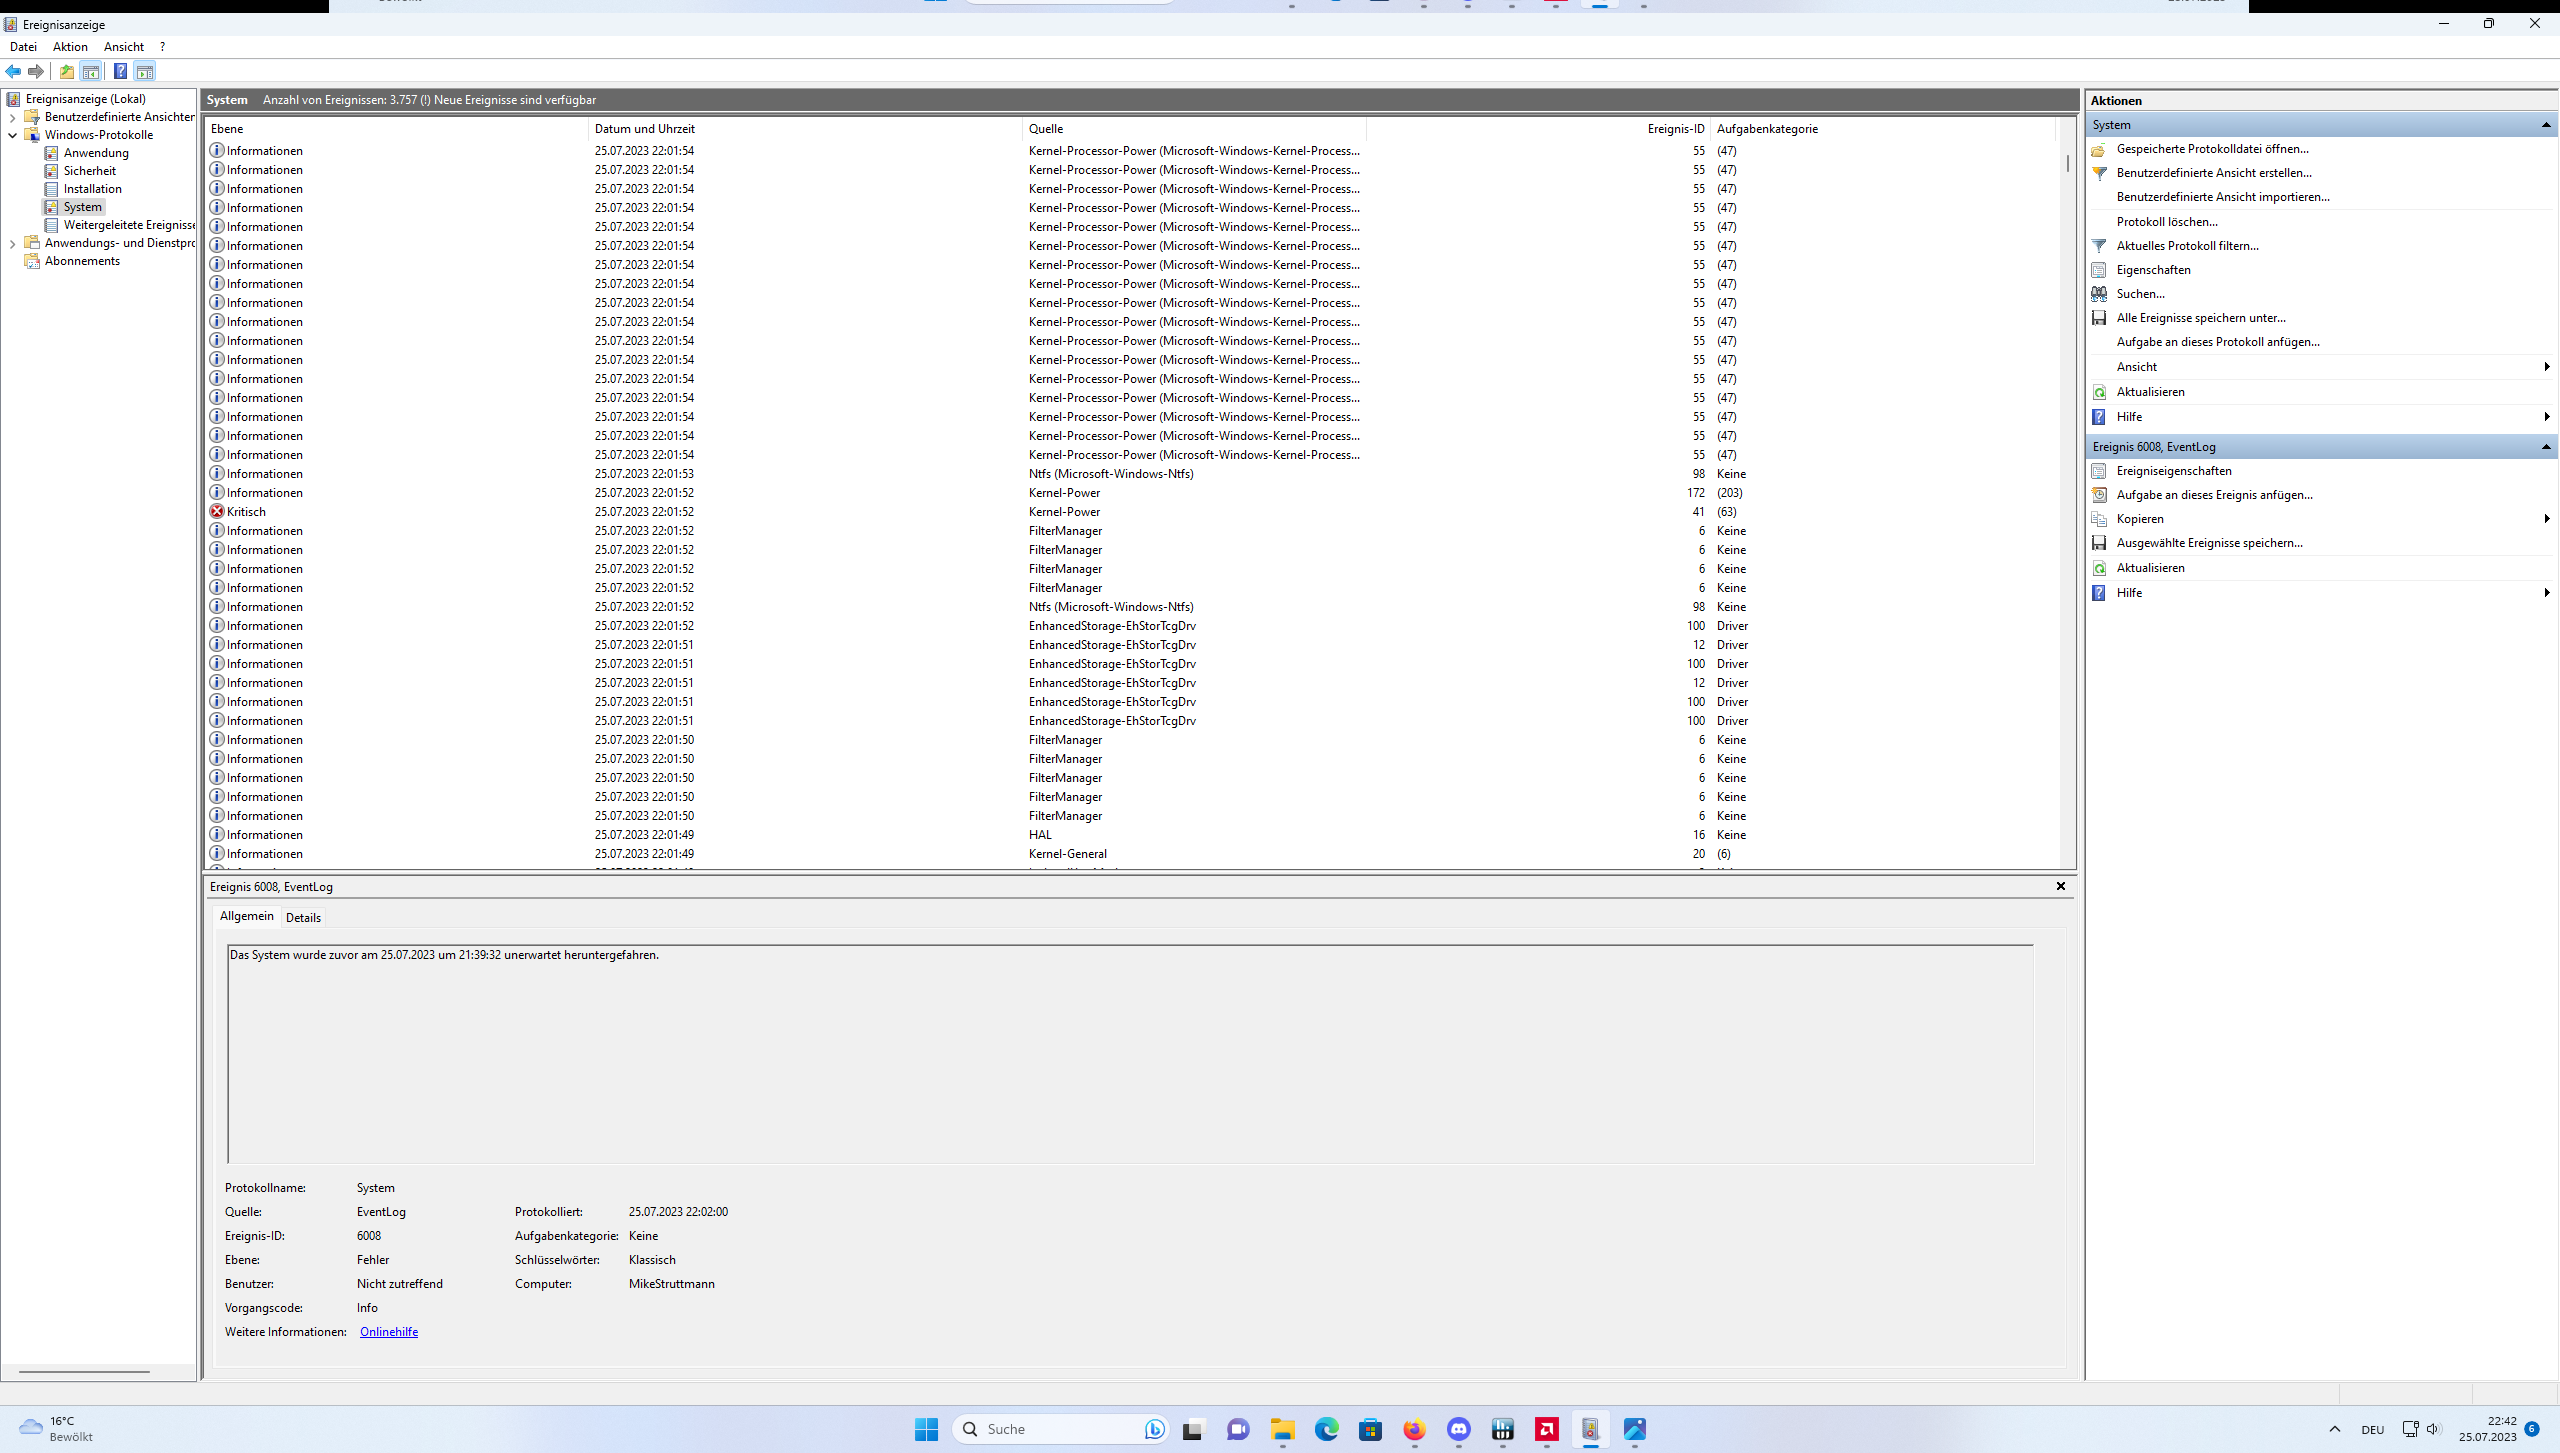Click the Back arrow toolbar icon
The height and width of the screenshot is (1453, 2560).
pos(13,71)
